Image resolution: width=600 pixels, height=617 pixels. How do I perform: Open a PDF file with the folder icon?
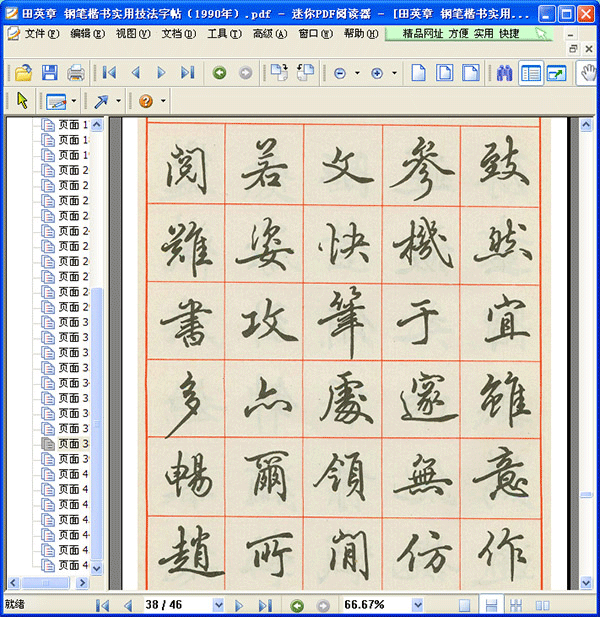point(24,73)
